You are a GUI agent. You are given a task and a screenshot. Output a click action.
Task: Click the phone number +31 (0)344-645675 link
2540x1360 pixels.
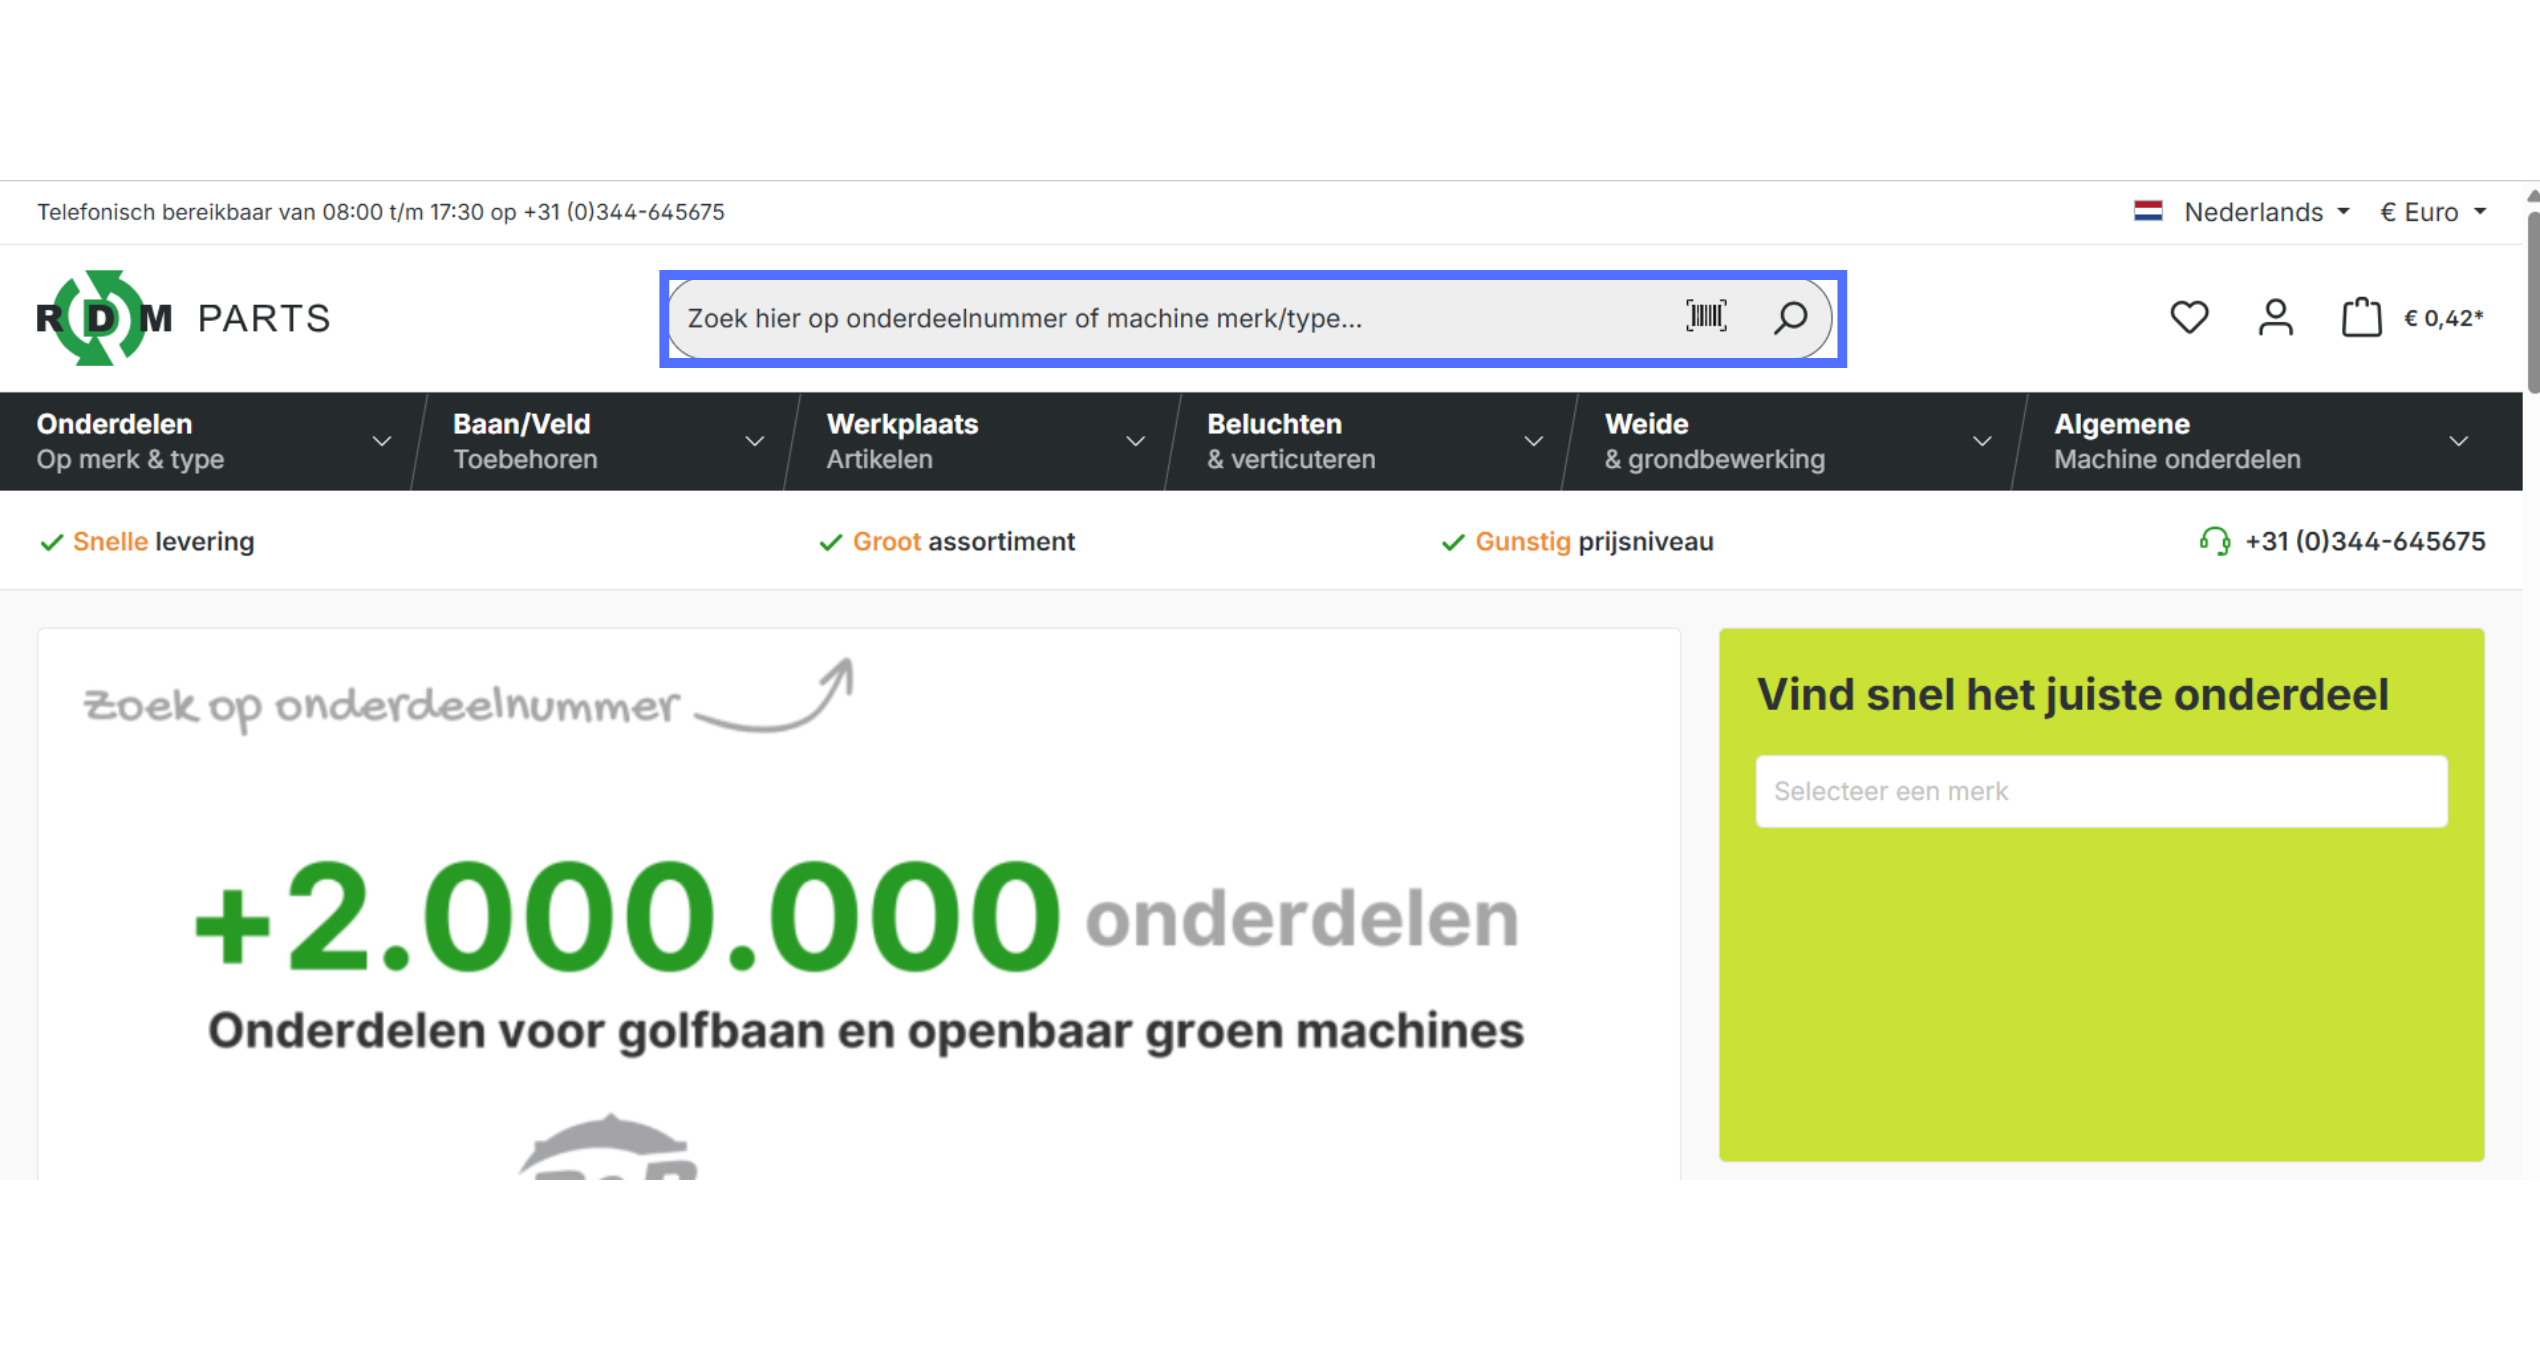pos(2364,541)
